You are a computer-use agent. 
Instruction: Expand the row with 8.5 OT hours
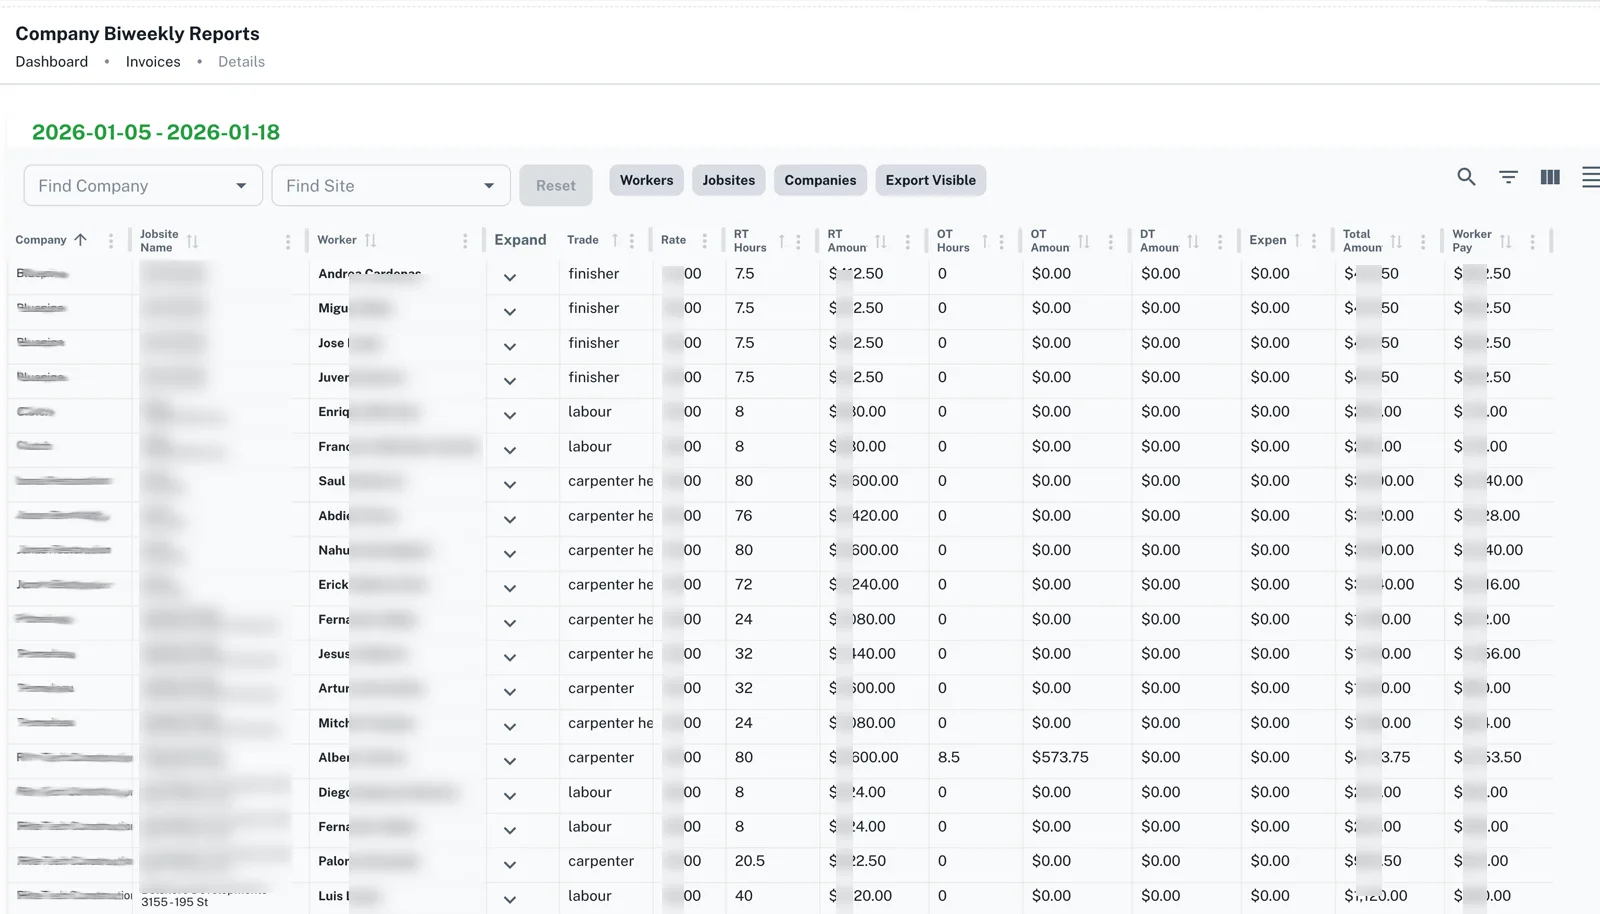click(510, 761)
